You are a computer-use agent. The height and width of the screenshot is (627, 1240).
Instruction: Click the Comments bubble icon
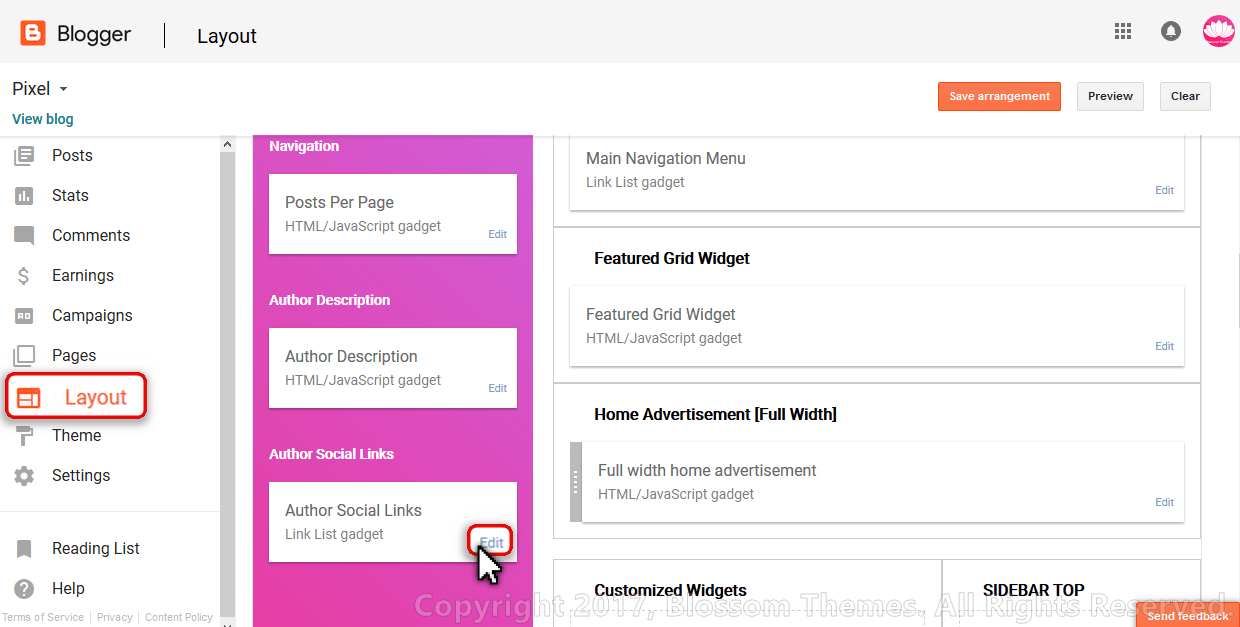click(x=24, y=236)
